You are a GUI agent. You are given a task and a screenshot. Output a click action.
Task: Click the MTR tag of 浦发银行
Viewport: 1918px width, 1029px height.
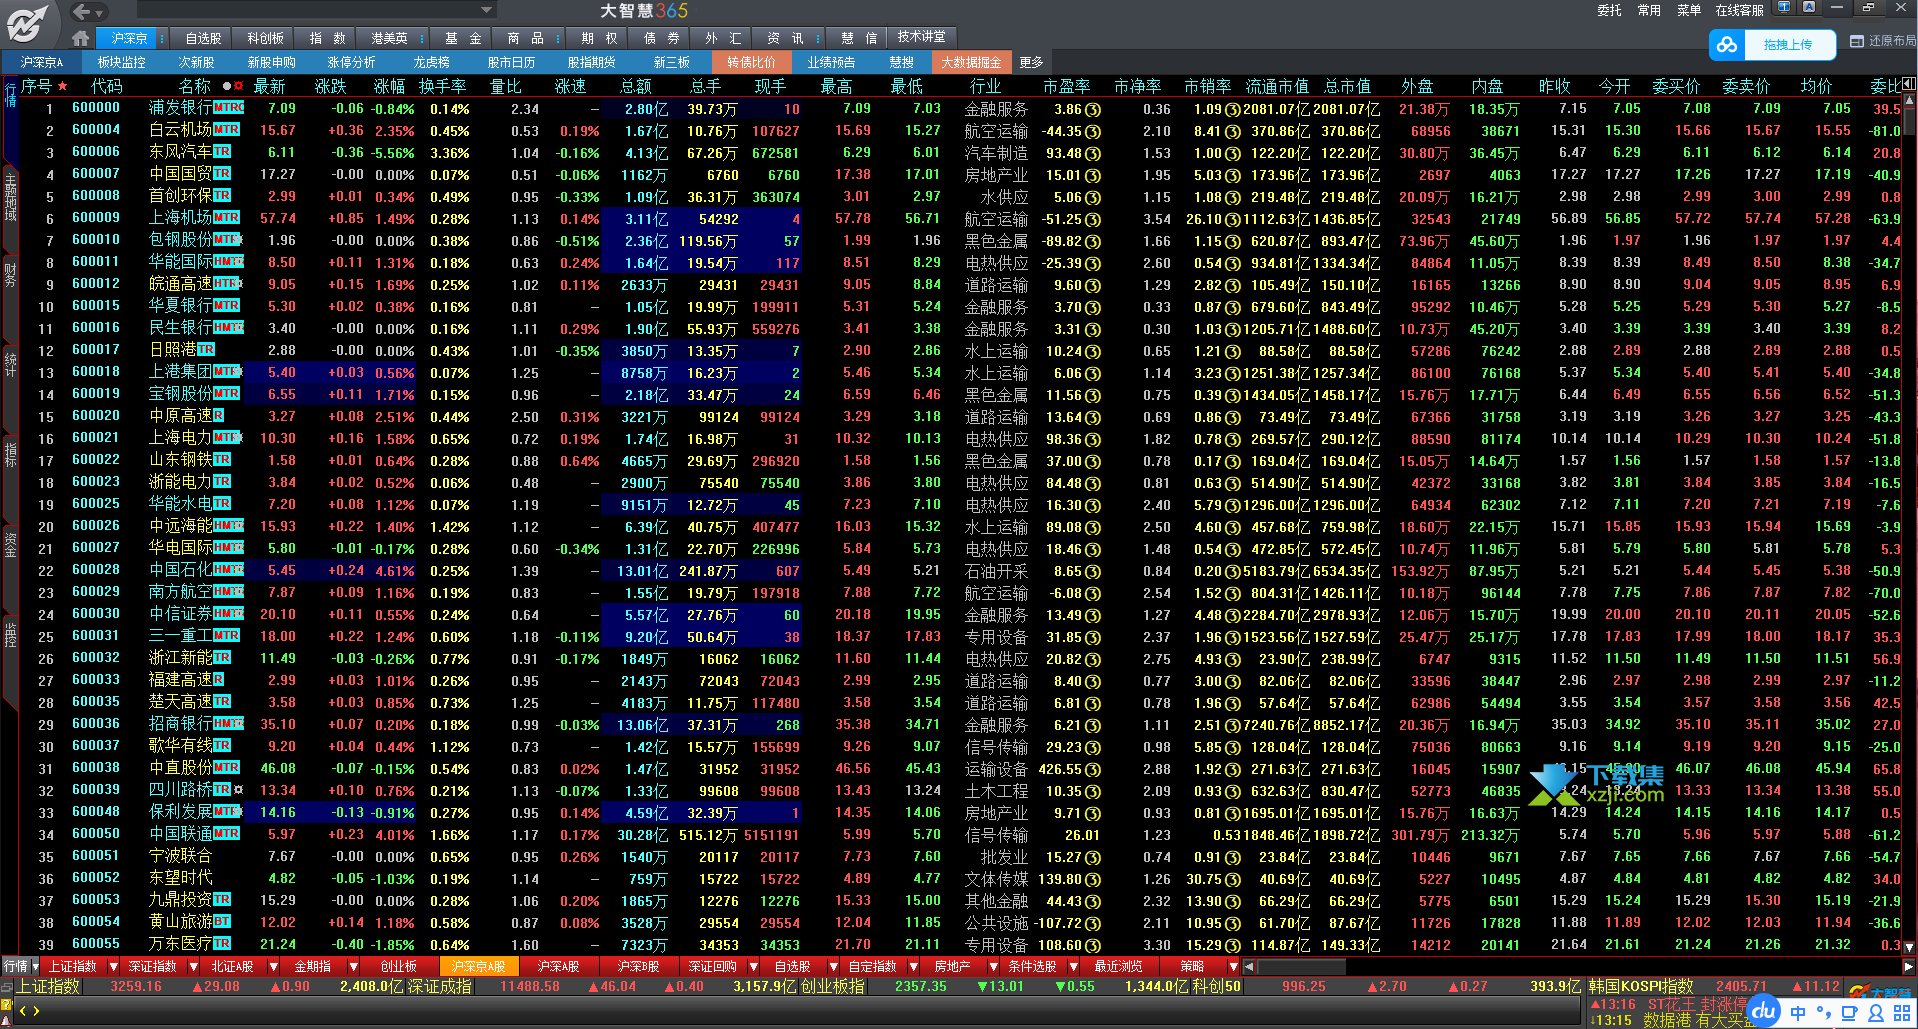click(228, 107)
